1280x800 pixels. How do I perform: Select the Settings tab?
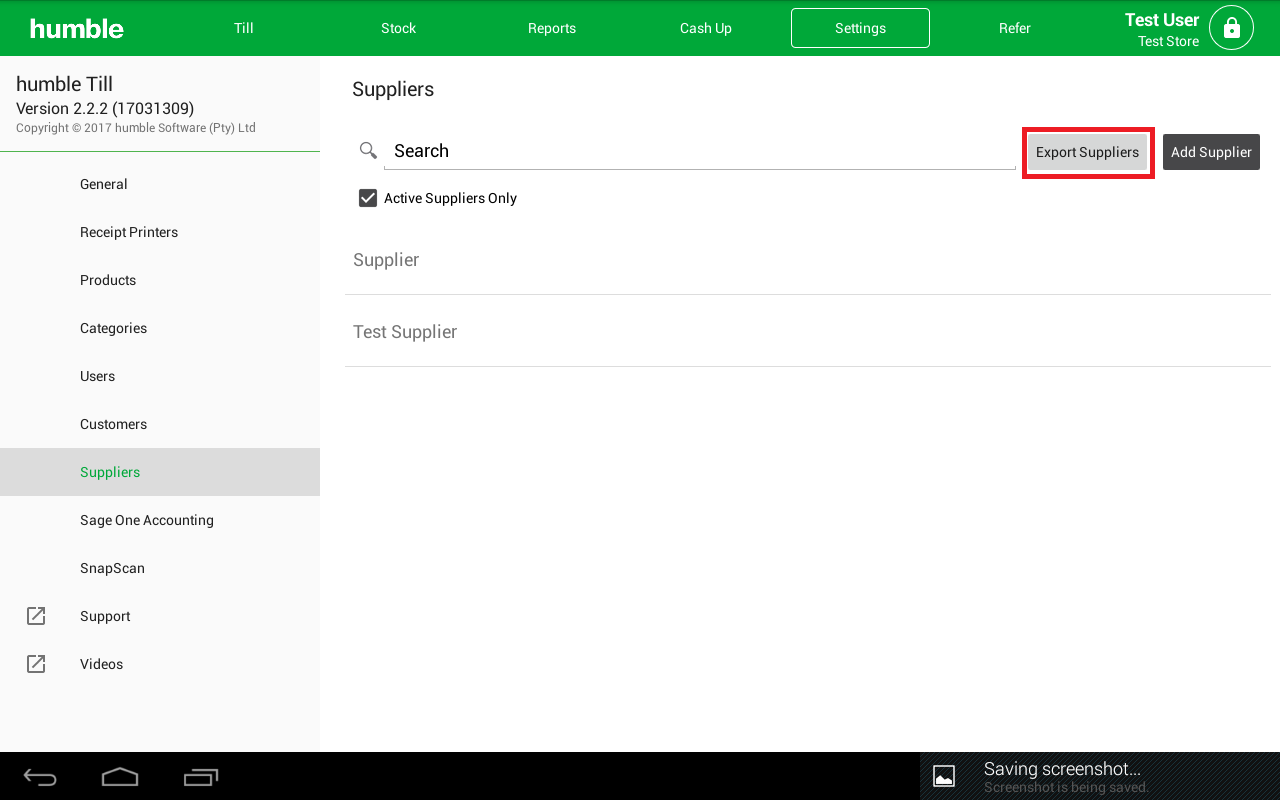(x=860, y=28)
